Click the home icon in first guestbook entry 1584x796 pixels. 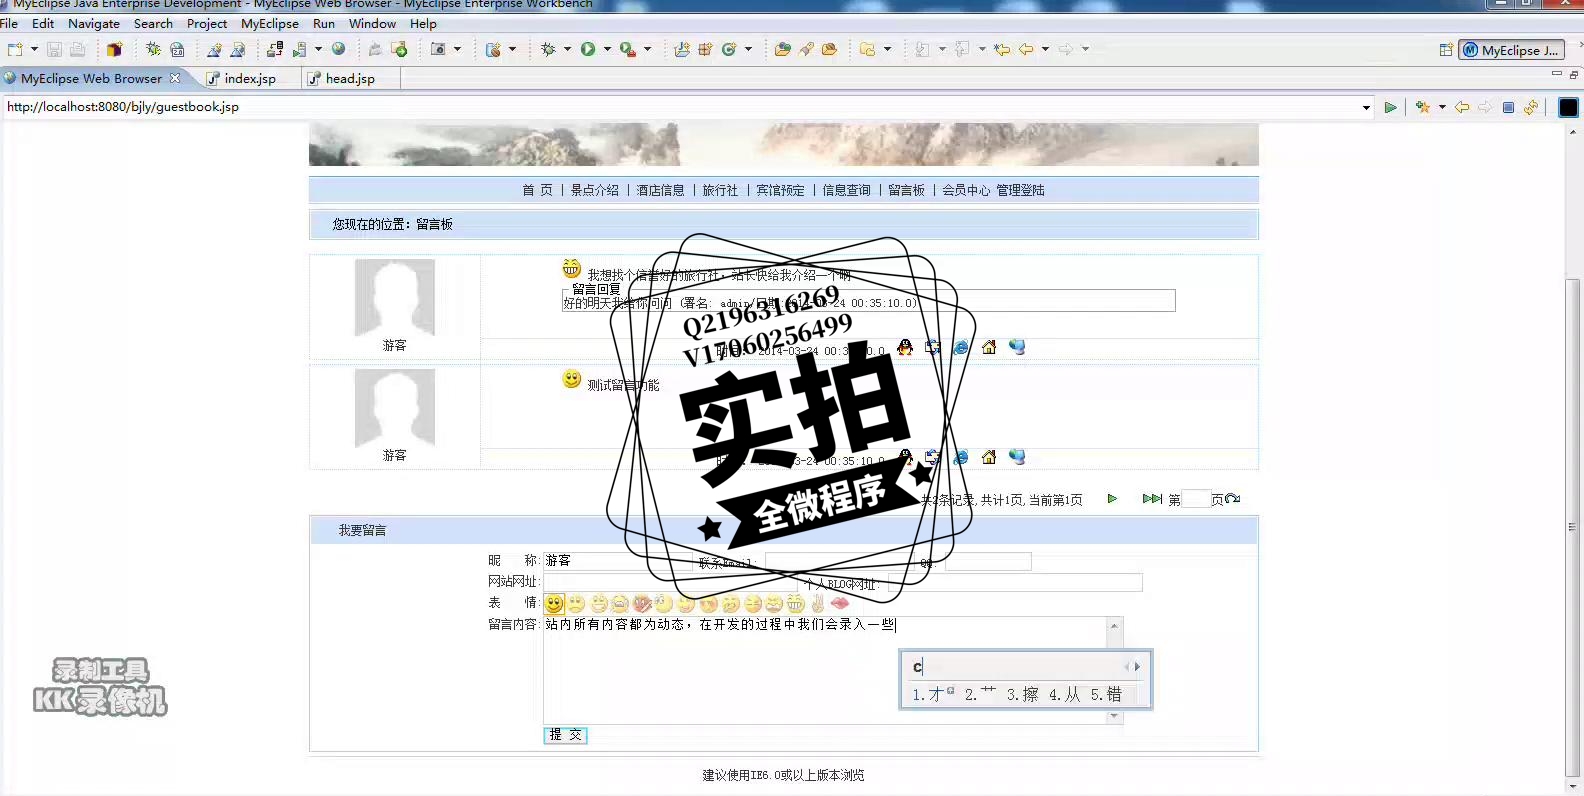[x=989, y=347]
